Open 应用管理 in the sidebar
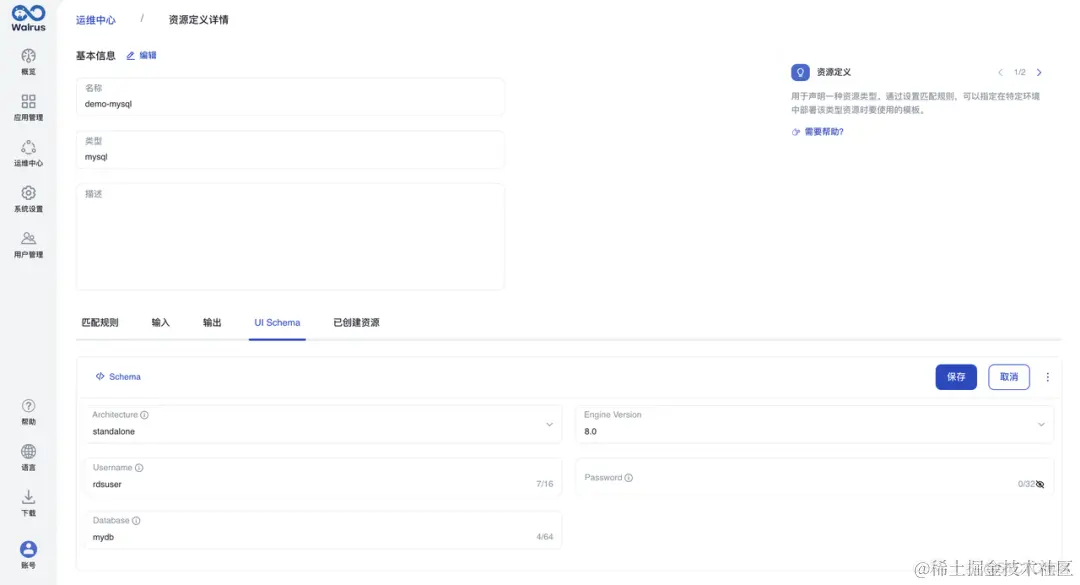The image size is (1080, 585). (28, 107)
